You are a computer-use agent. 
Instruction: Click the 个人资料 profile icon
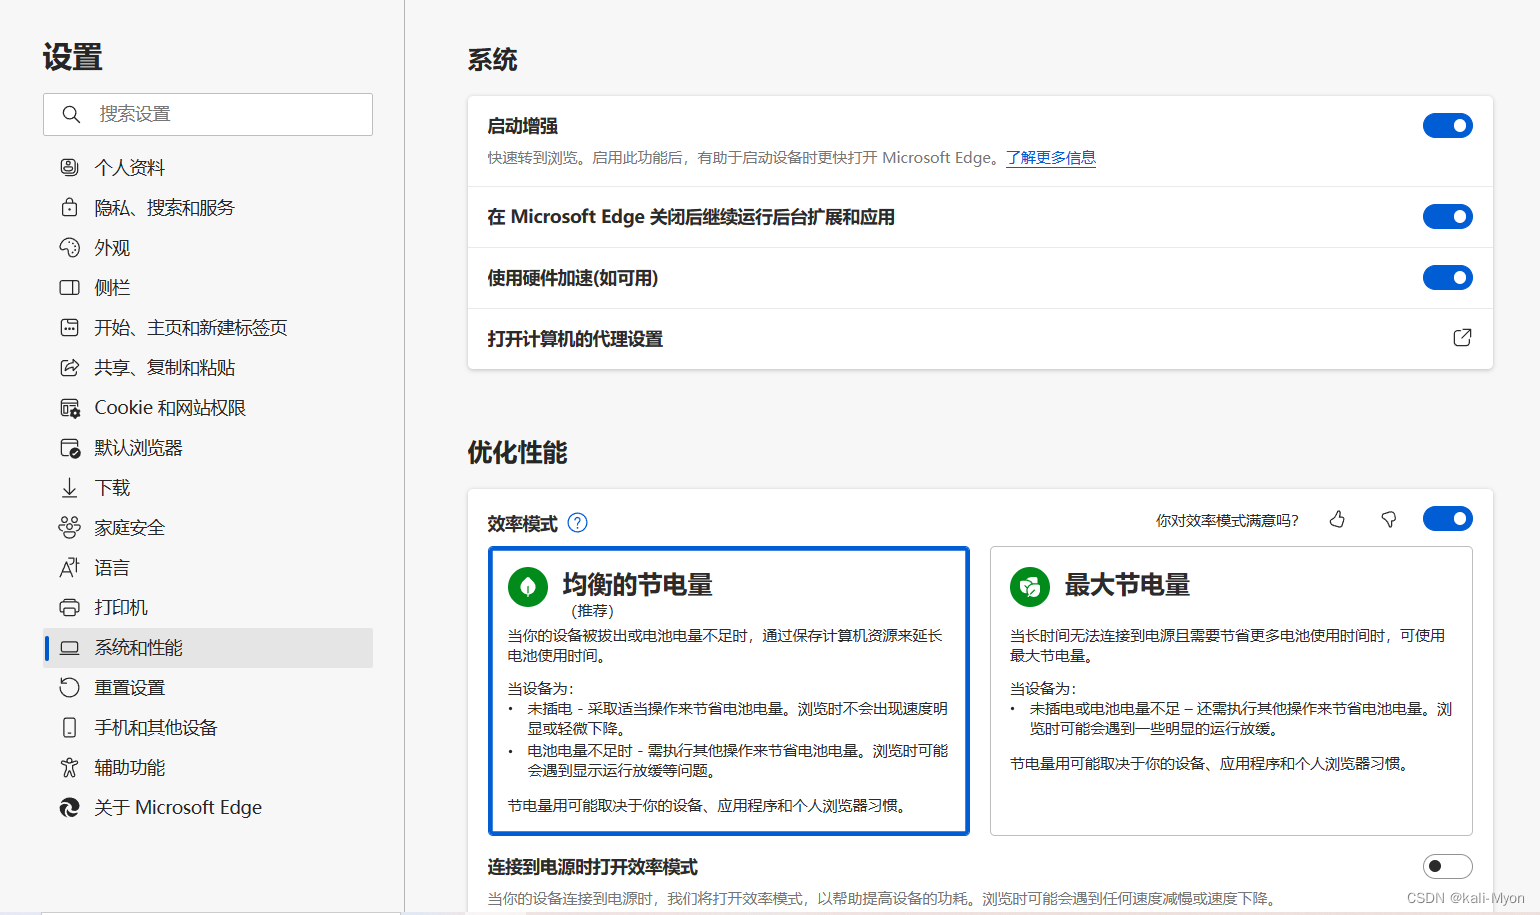69,167
